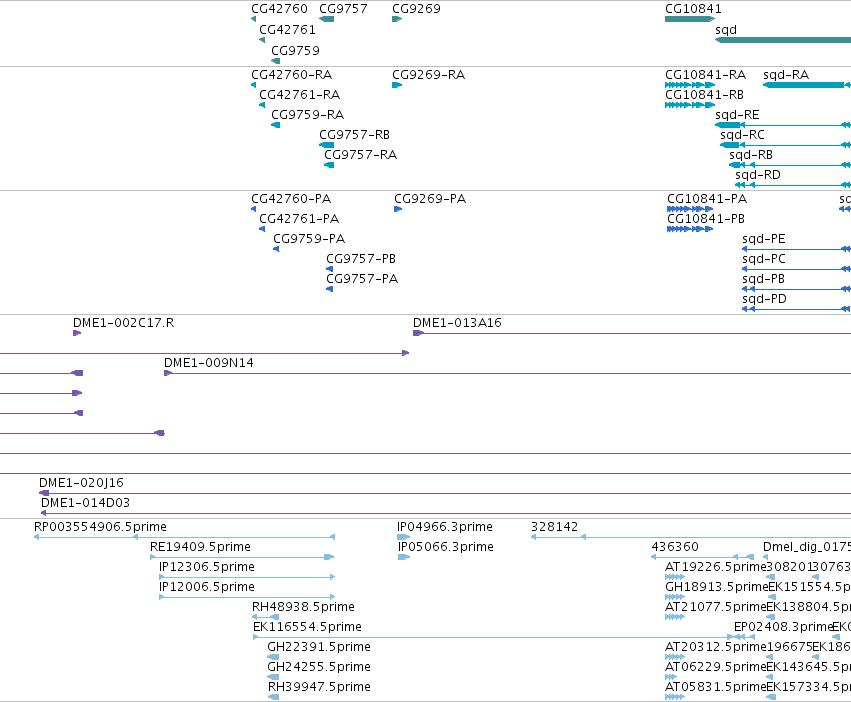Click the AT06229.5prime EST label
This screenshot has height=702, width=851.
click(715, 667)
